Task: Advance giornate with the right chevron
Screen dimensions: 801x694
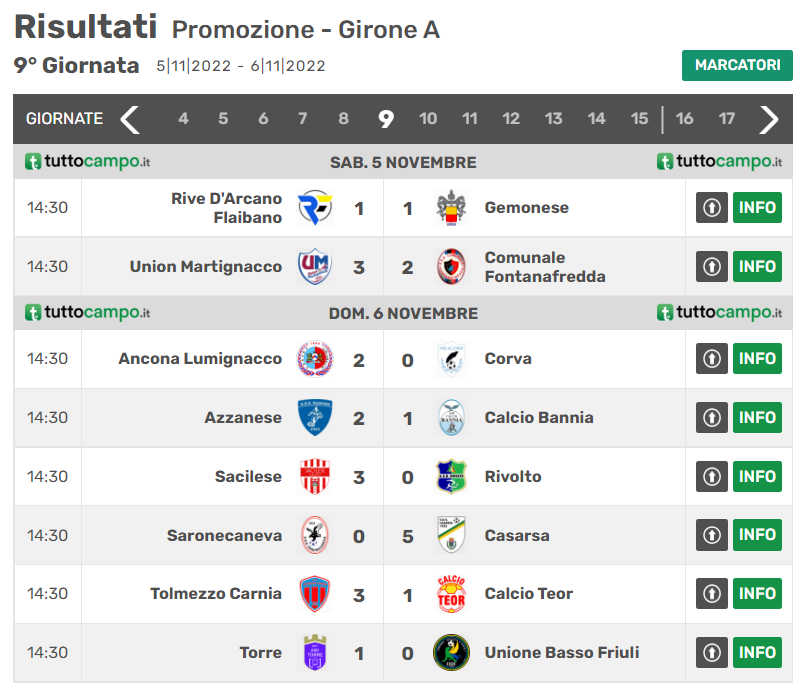Action: 768,119
